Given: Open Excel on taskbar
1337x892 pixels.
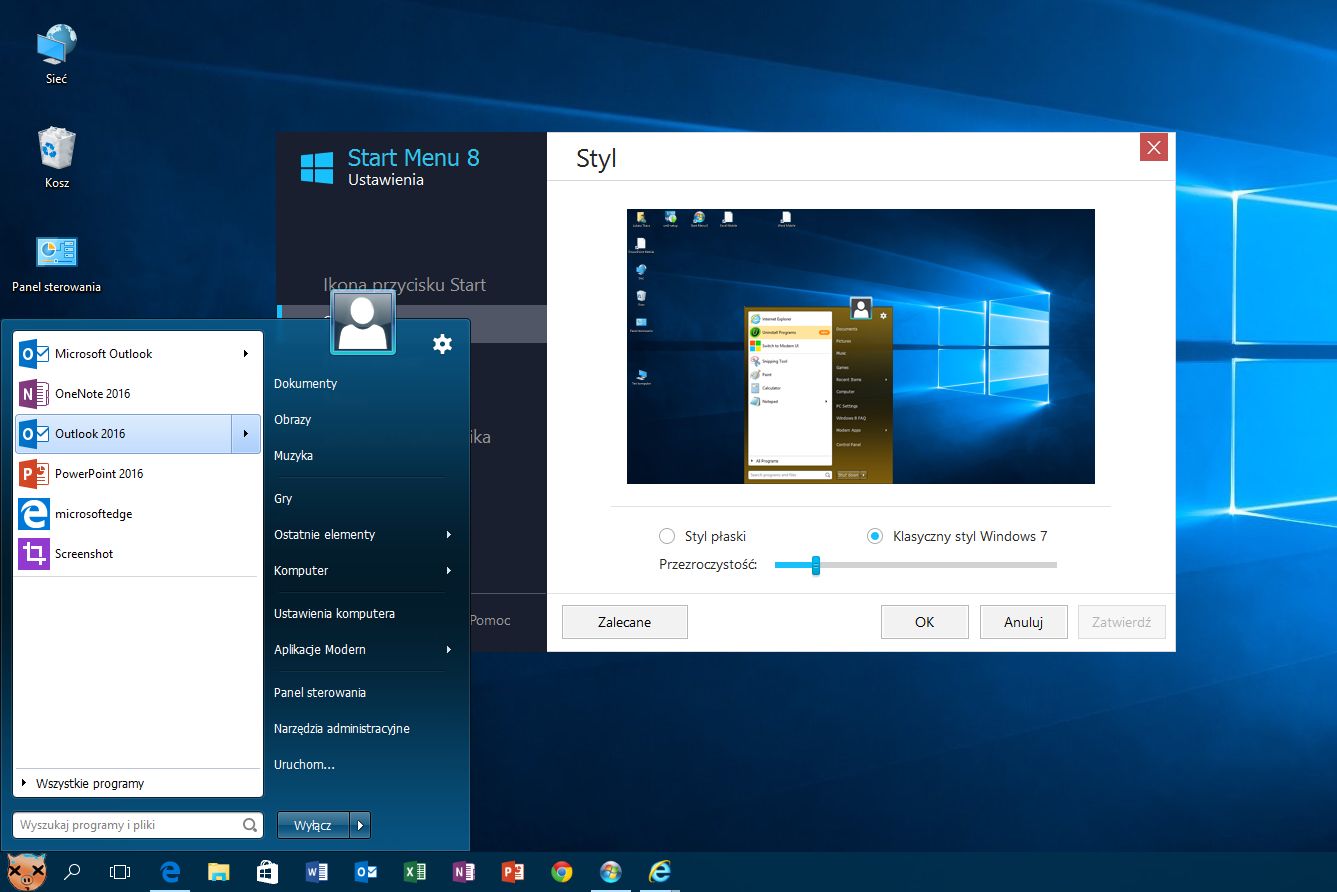Looking at the screenshot, I should pyautogui.click(x=414, y=872).
